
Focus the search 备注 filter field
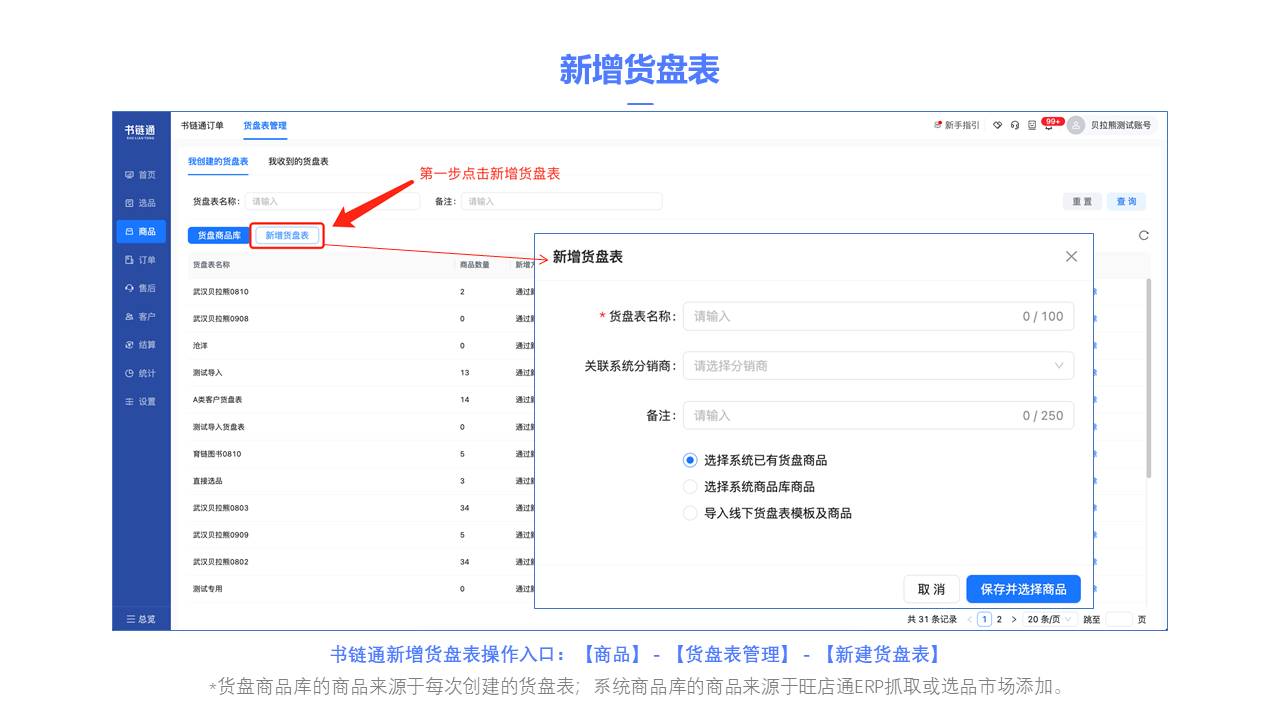pos(561,201)
